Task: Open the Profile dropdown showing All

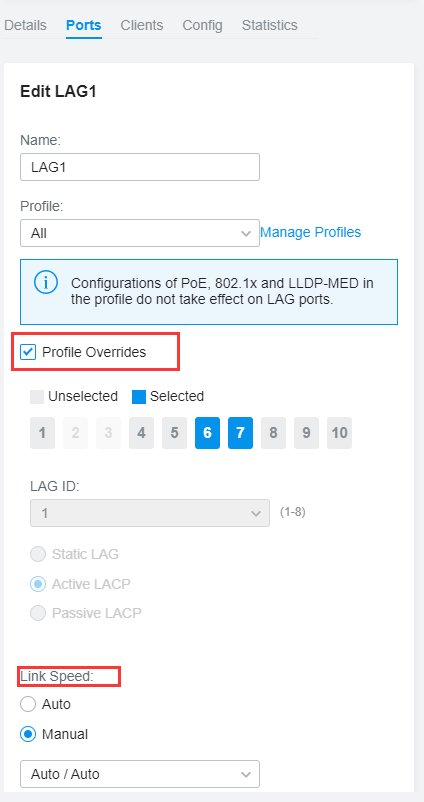Action: point(140,233)
